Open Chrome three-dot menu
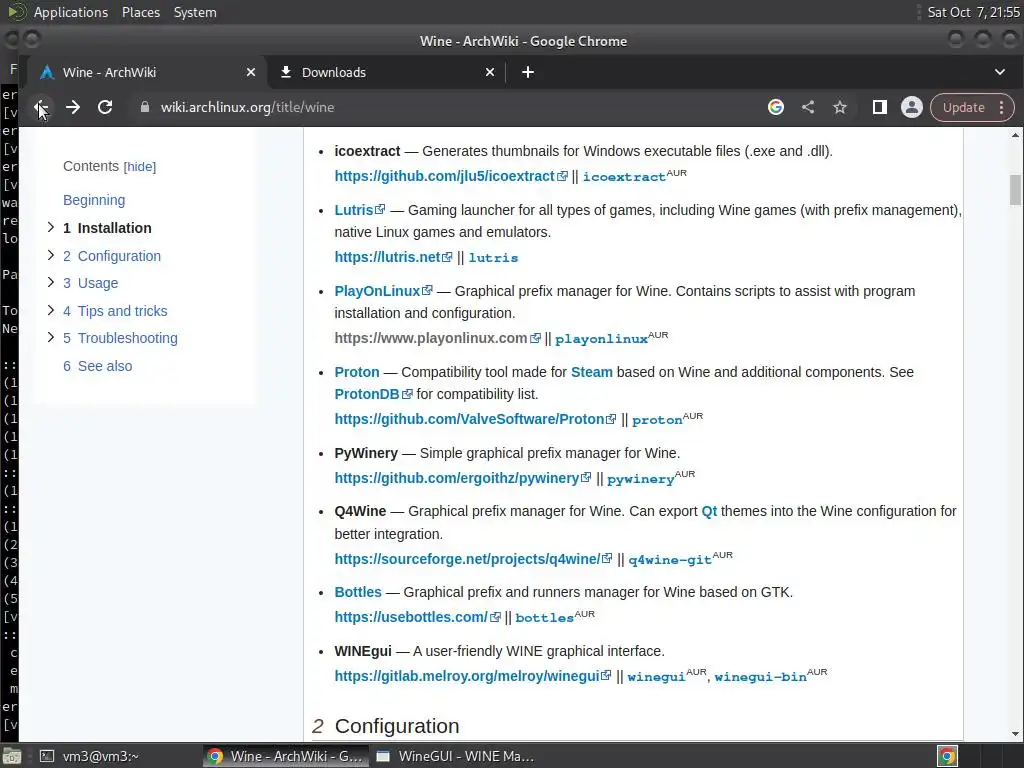This screenshot has width=1024, height=768. click(1002, 108)
